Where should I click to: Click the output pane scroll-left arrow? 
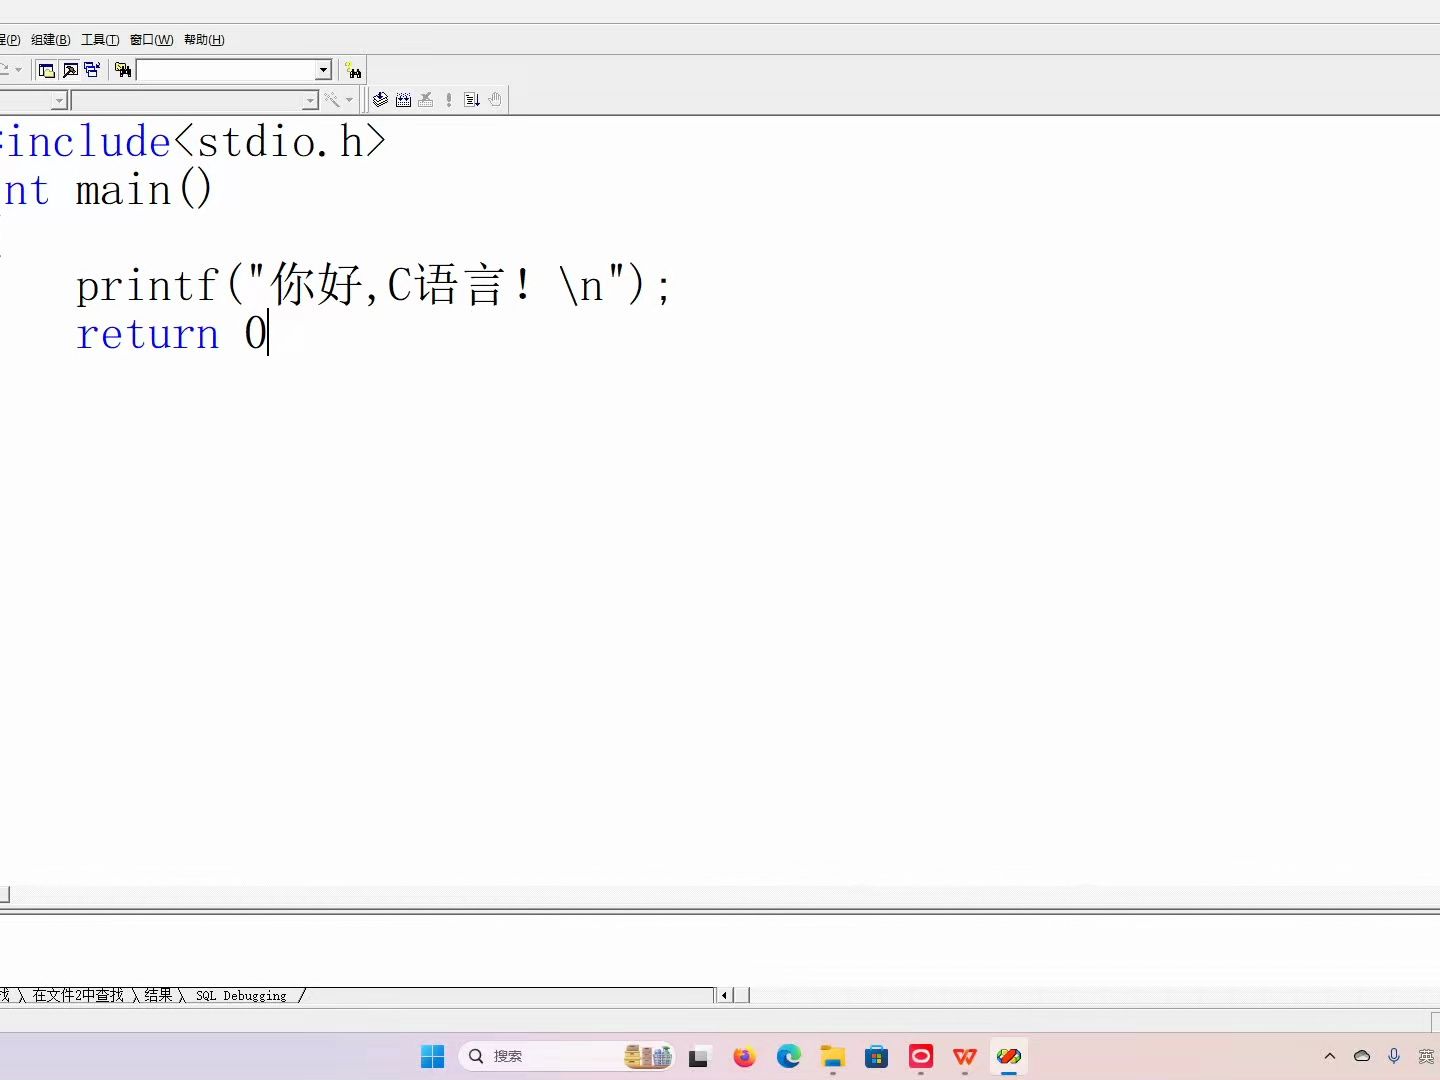[x=724, y=995]
